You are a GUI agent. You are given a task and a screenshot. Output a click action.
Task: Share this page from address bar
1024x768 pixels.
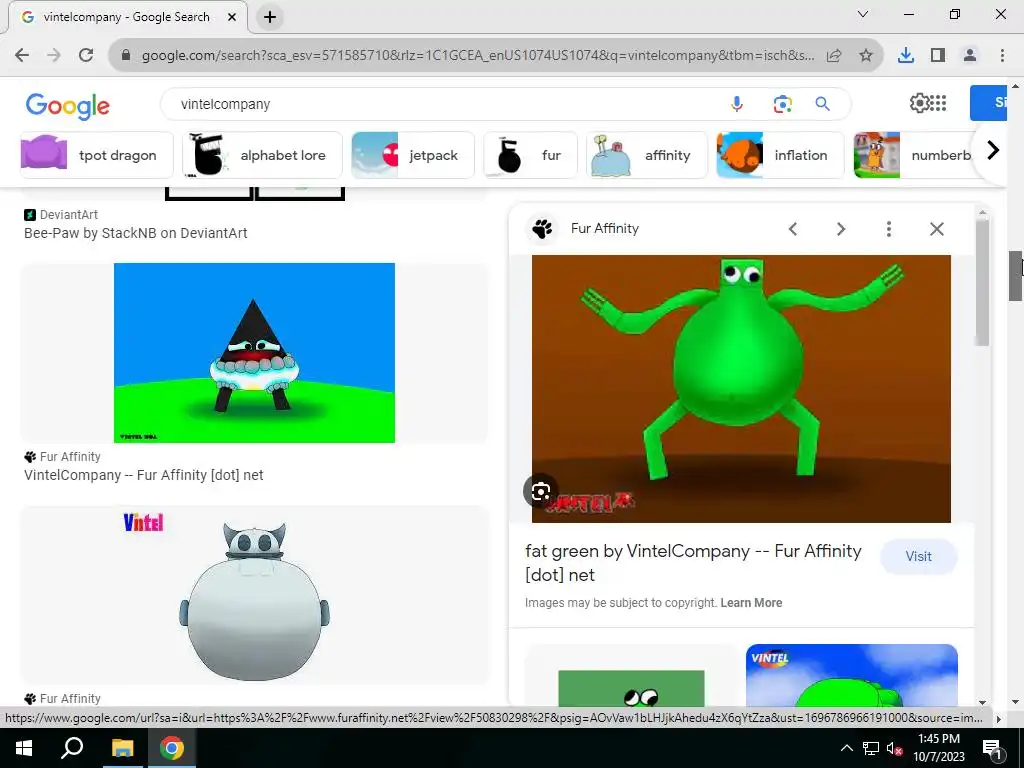pos(834,56)
